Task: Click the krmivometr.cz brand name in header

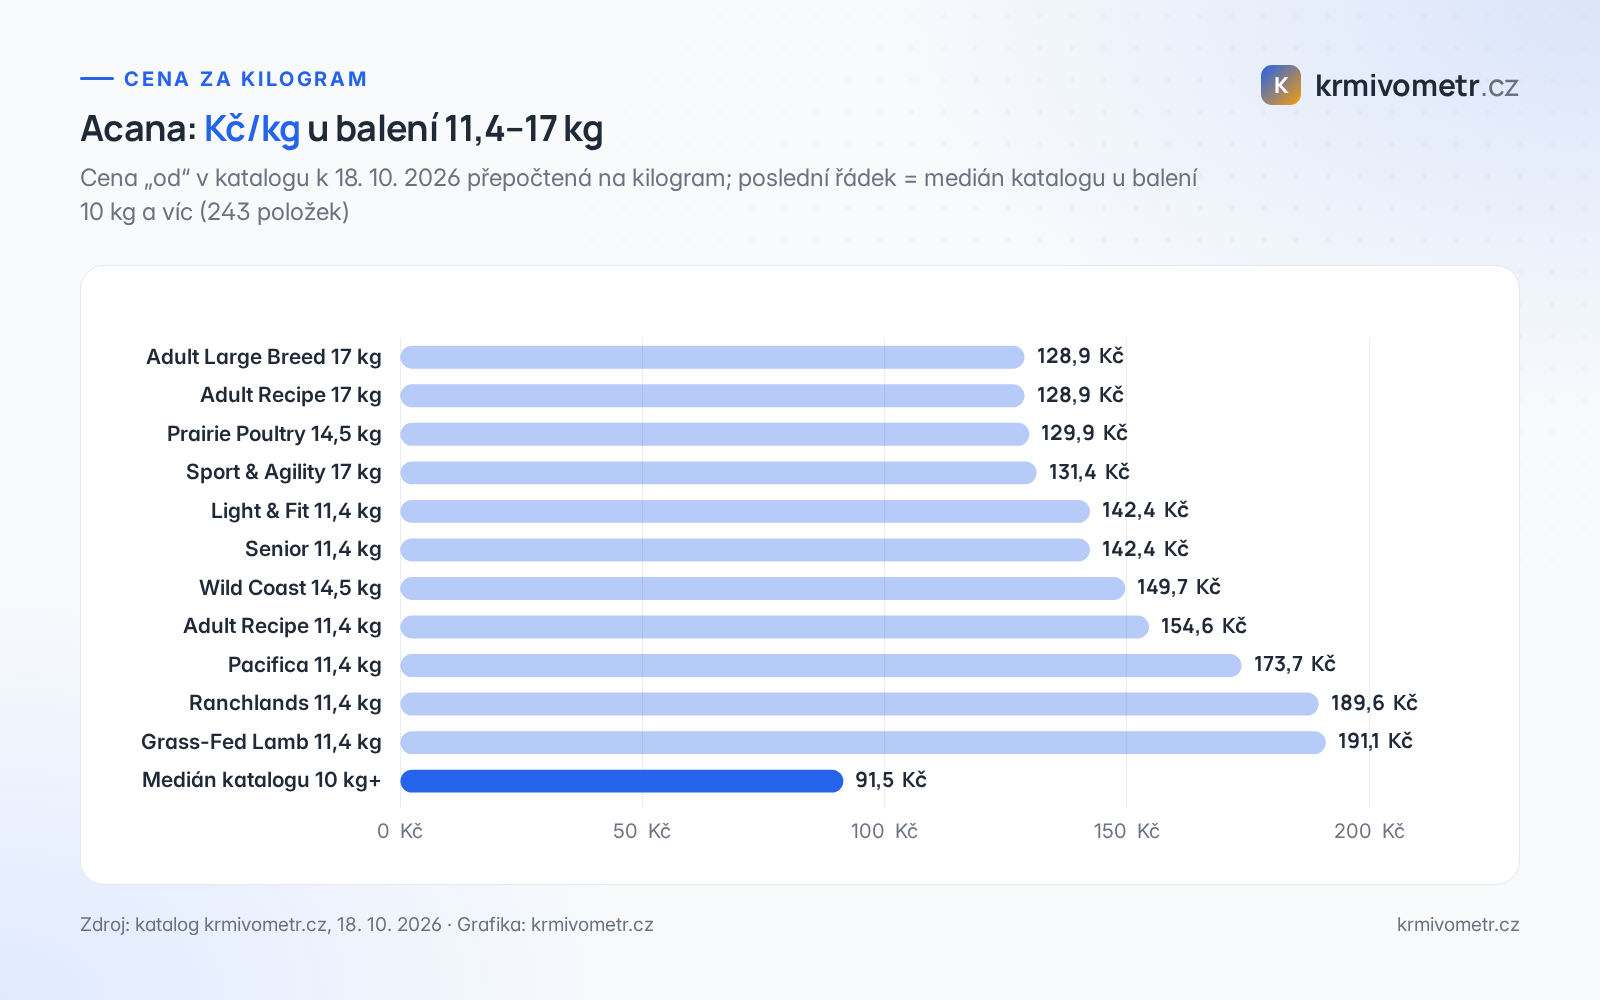Action: (x=1417, y=86)
